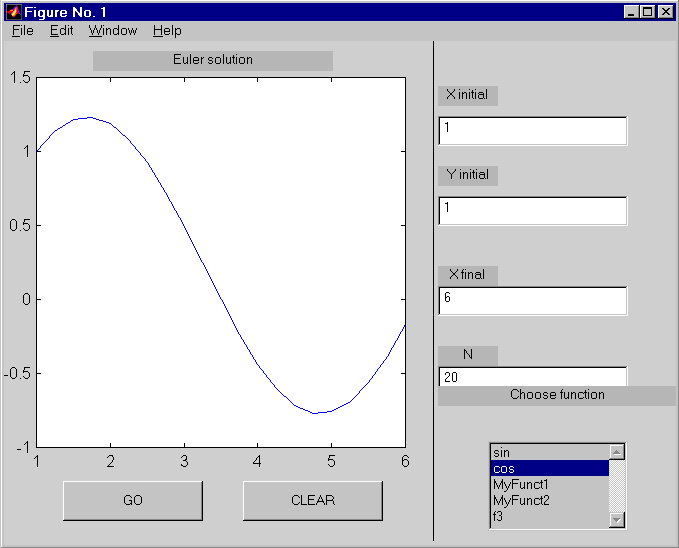Click the N label
The width and height of the screenshot is (679, 548).
pos(468,355)
